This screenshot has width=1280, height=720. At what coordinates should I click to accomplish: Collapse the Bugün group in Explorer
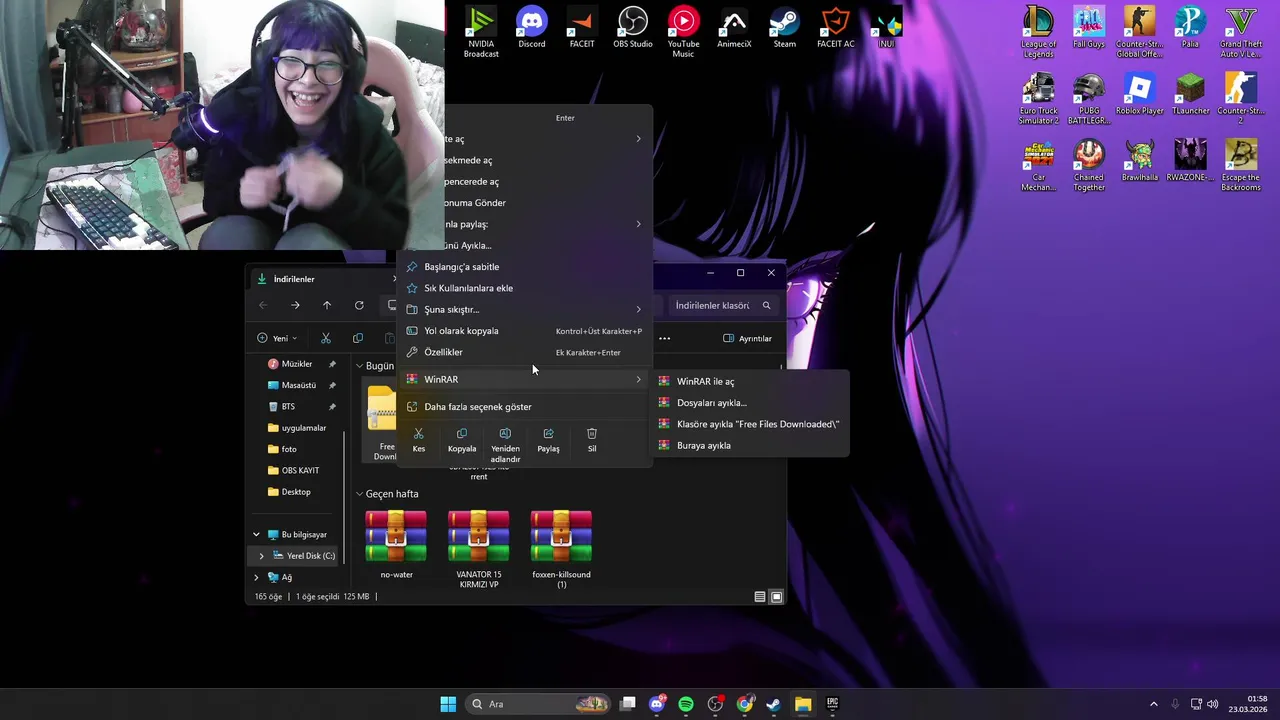pos(360,366)
